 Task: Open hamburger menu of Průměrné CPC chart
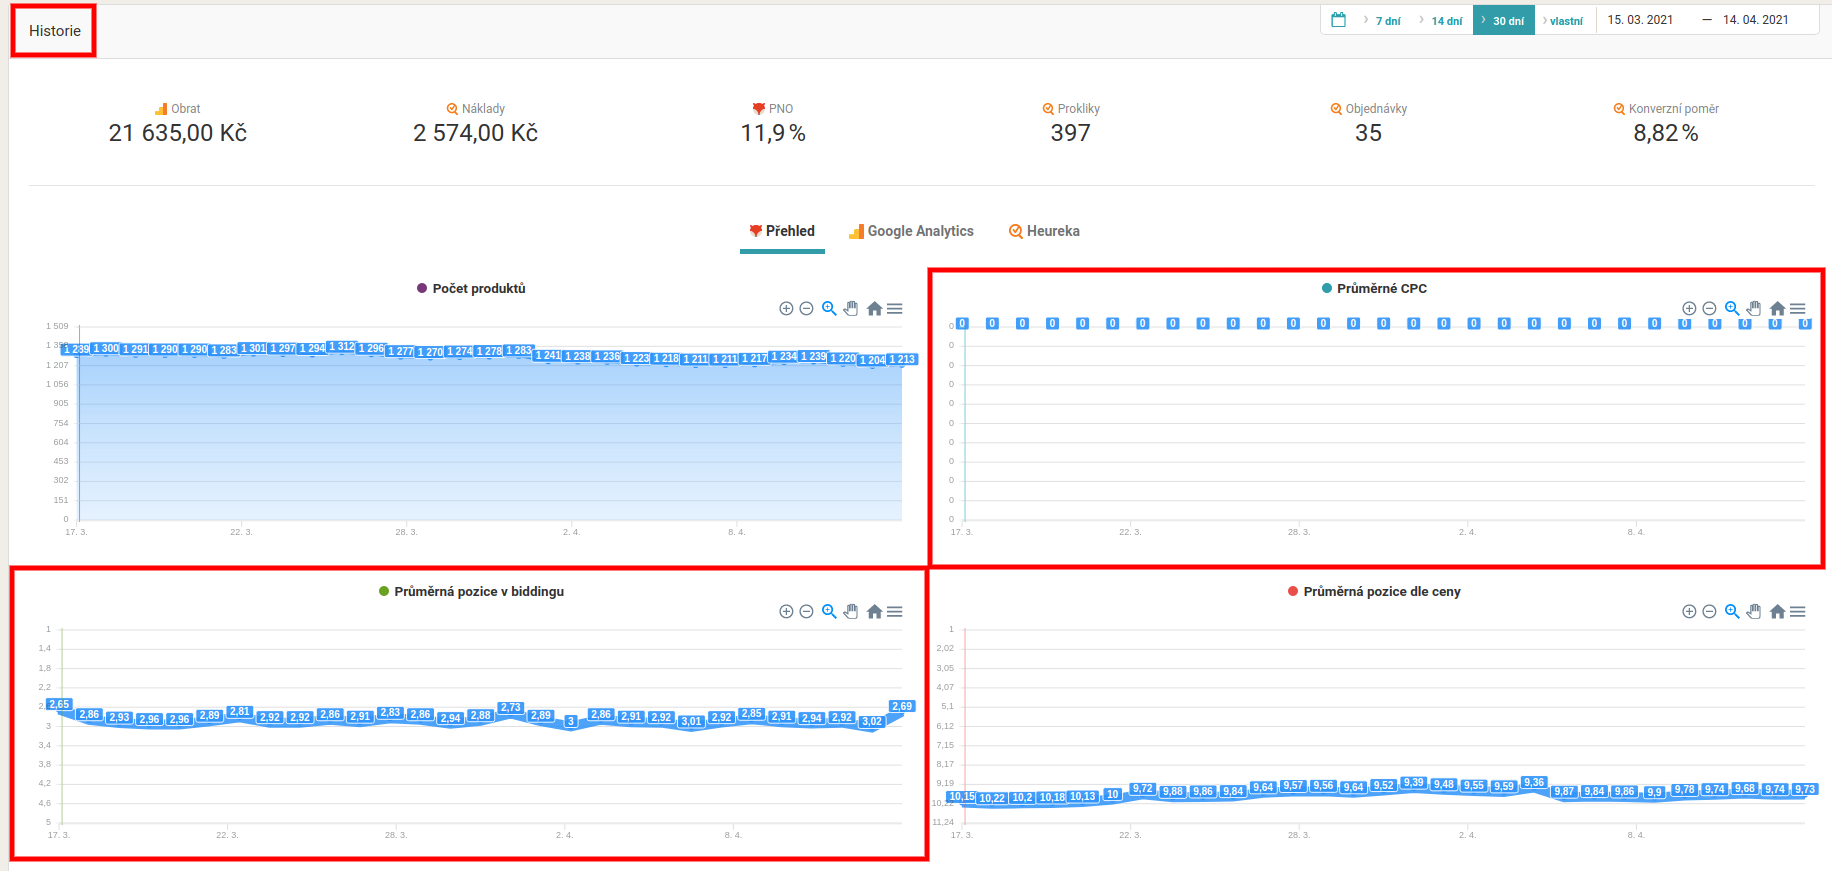[1798, 309]
